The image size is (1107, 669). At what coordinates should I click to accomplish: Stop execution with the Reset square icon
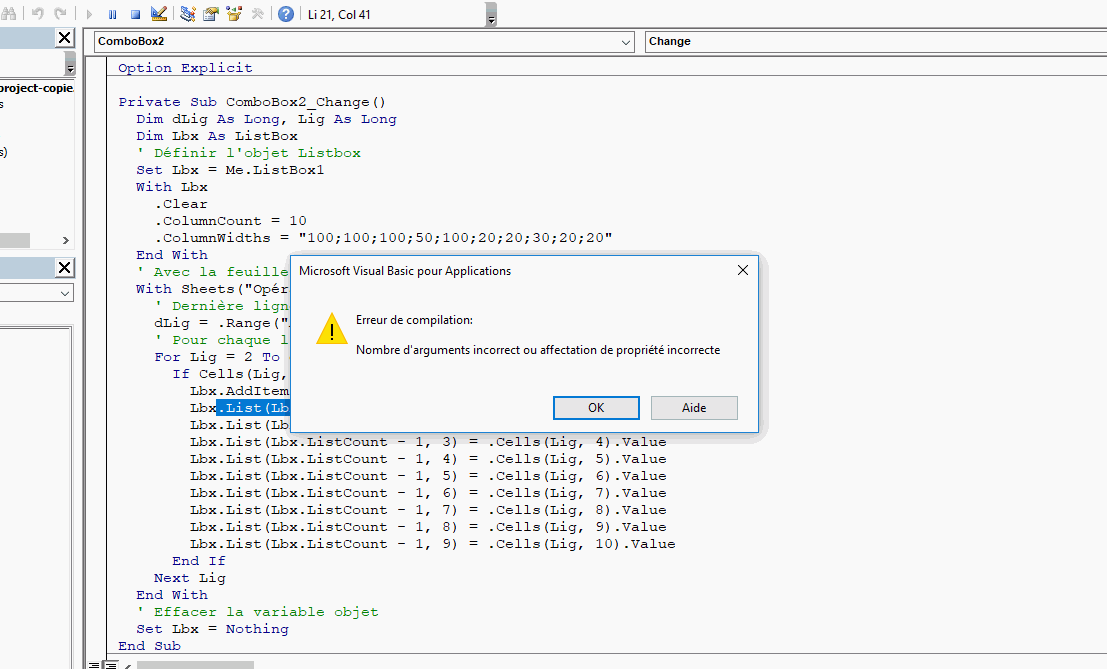(x=135, y=14)
